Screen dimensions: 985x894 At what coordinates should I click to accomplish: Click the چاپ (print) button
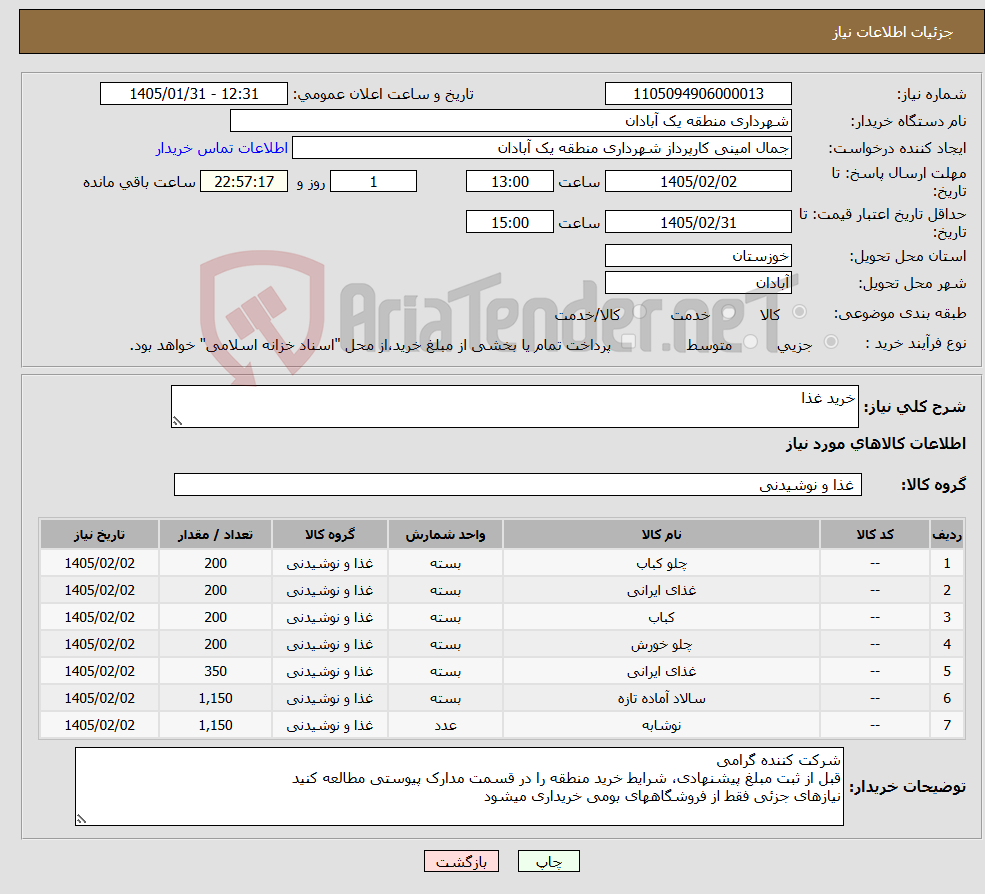[x=548, y=861]
